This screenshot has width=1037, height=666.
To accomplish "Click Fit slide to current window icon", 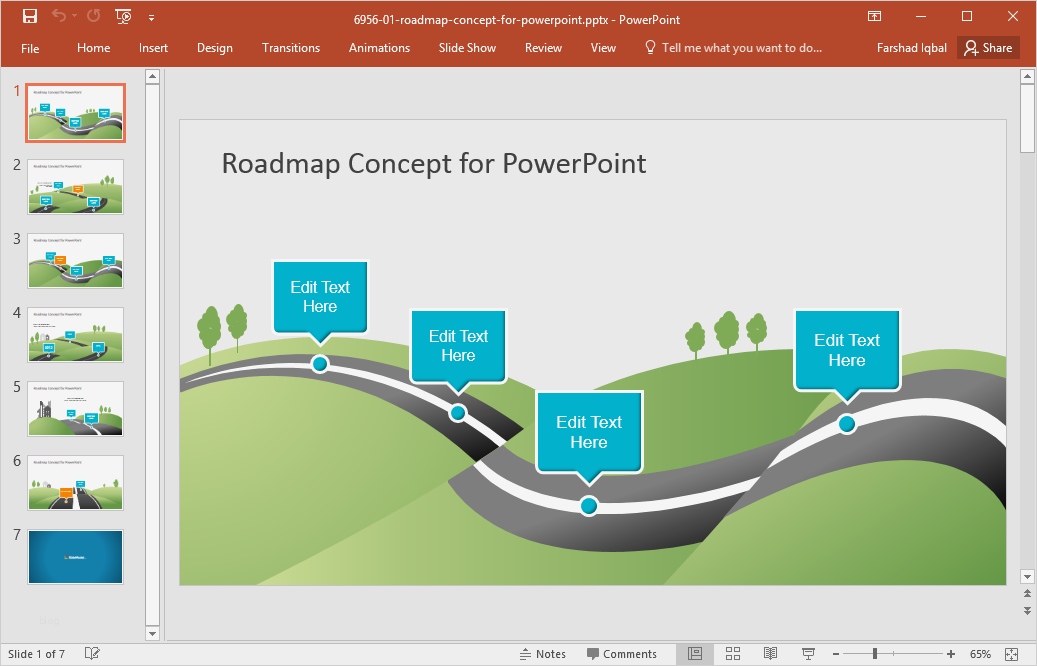I will [1020, 653].
